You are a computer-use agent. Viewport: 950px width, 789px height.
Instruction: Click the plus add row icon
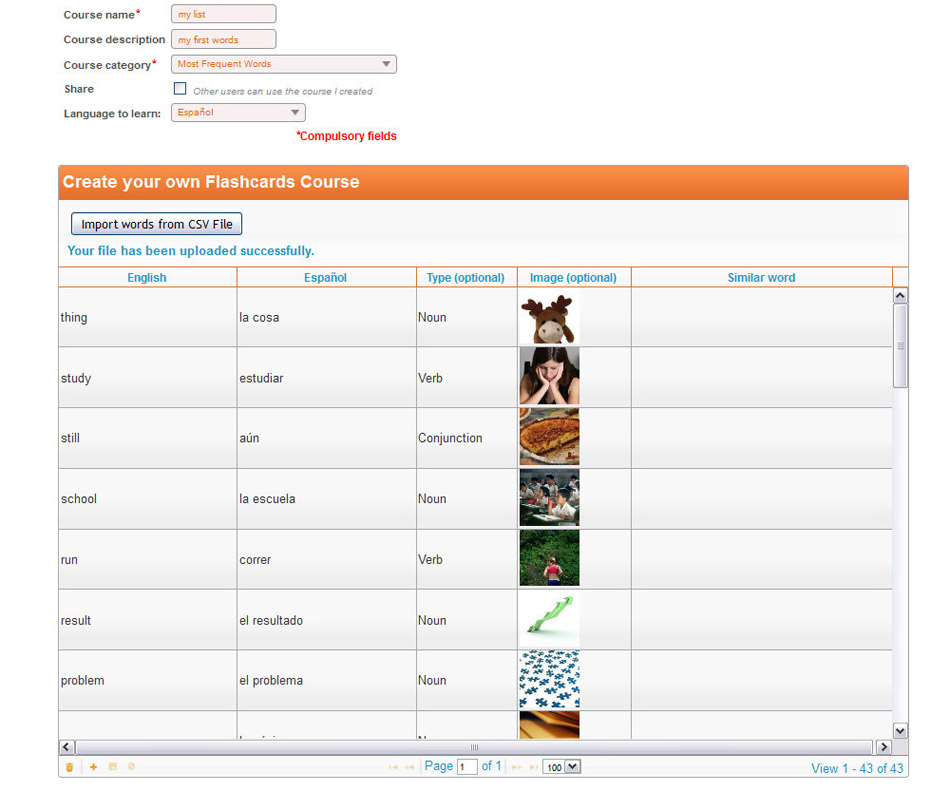click(x=94, y=767)
